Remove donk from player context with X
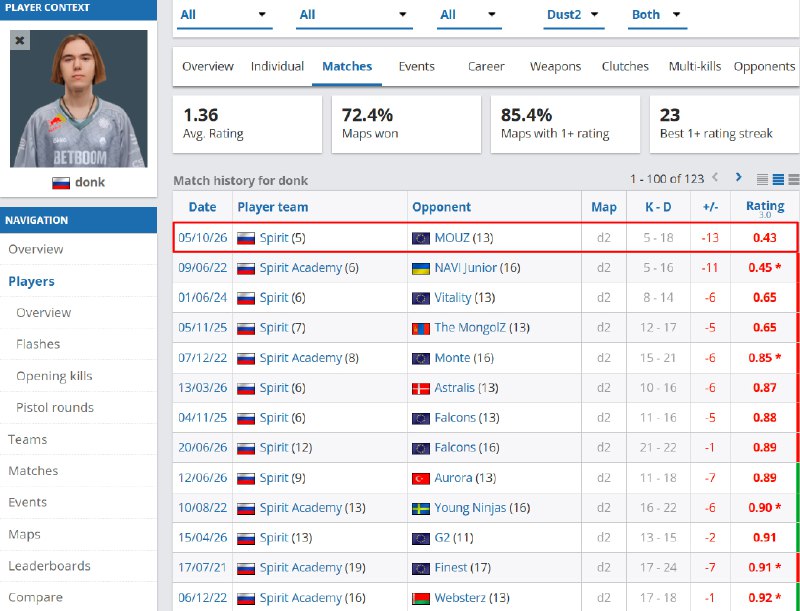The image size is (800, 611). click(20, 40)
